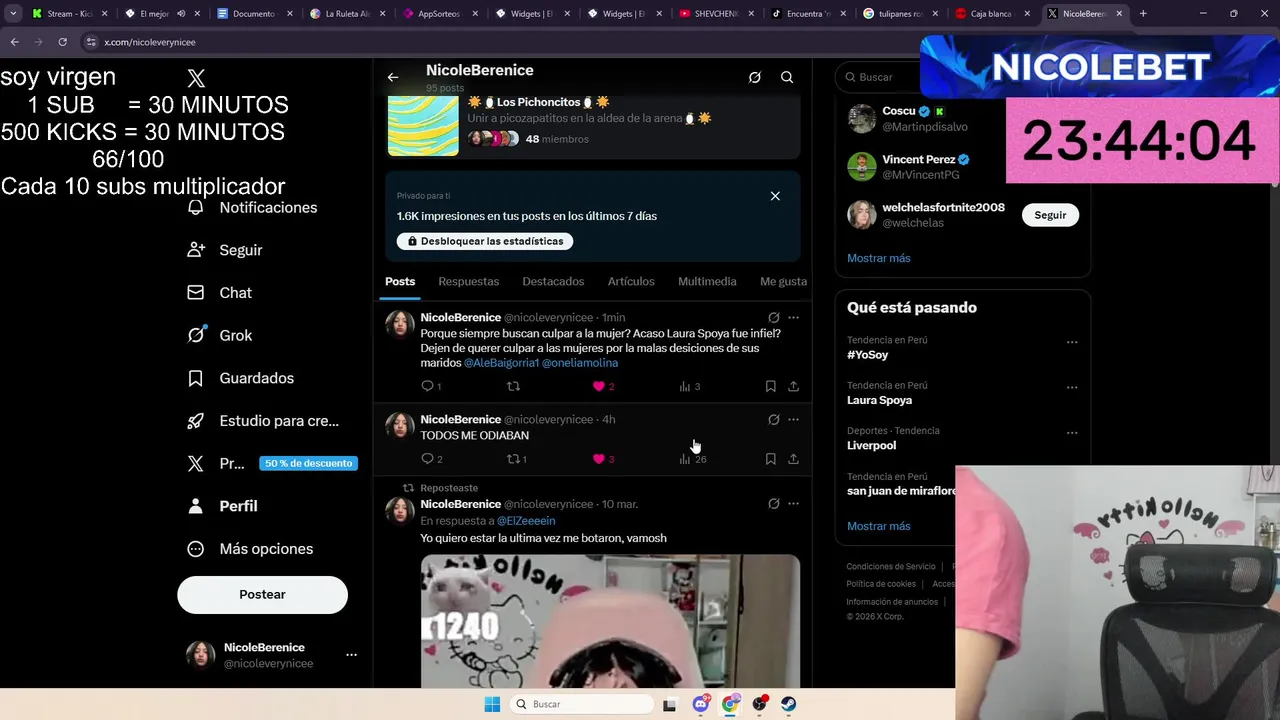This screenshot has width=1280, height=720.
Task: Follow welchelasfortnite2008 with Seguir button
Action: point(1050,215)
